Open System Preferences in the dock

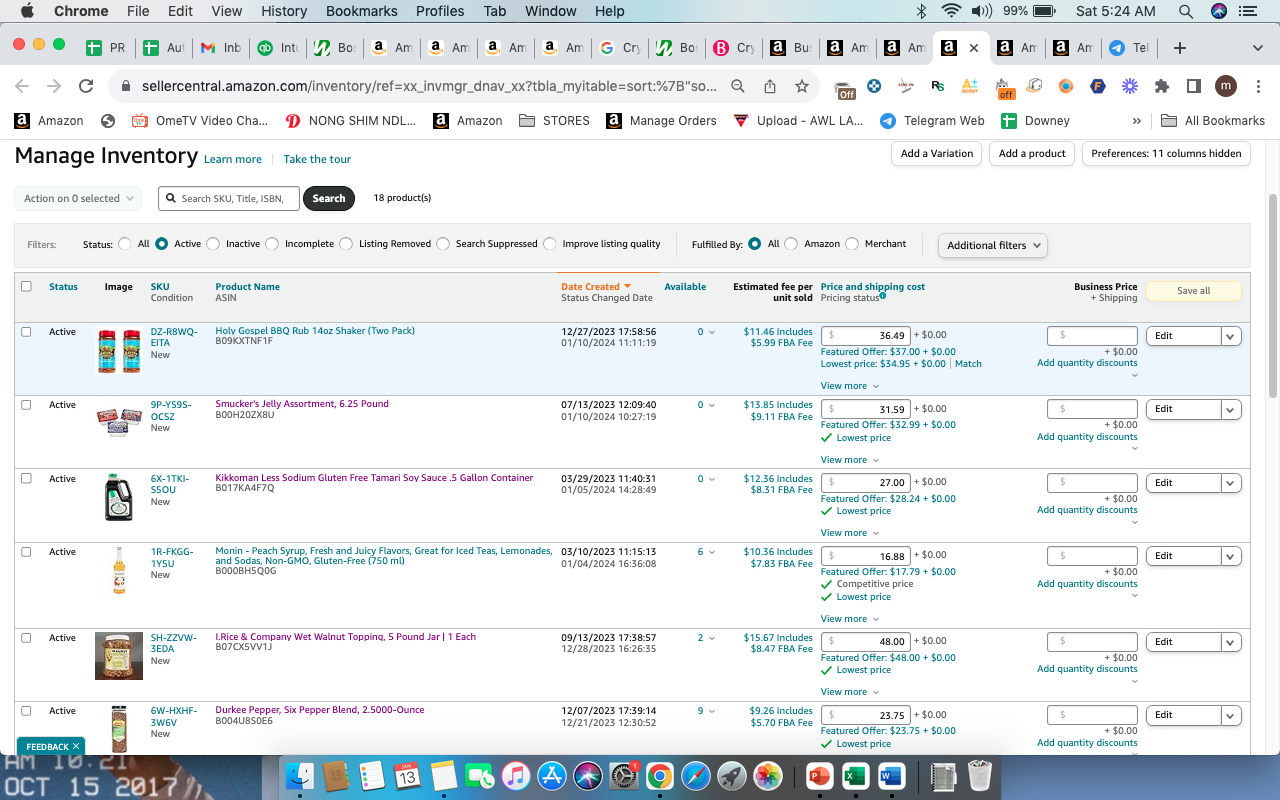pos(624,775)
